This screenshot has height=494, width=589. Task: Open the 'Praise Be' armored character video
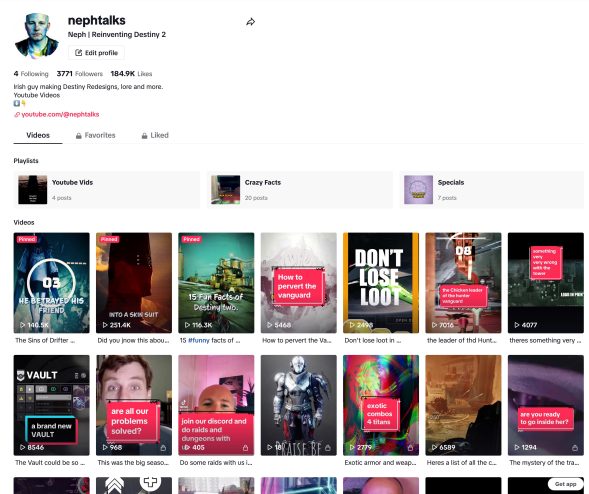point(299,405)
